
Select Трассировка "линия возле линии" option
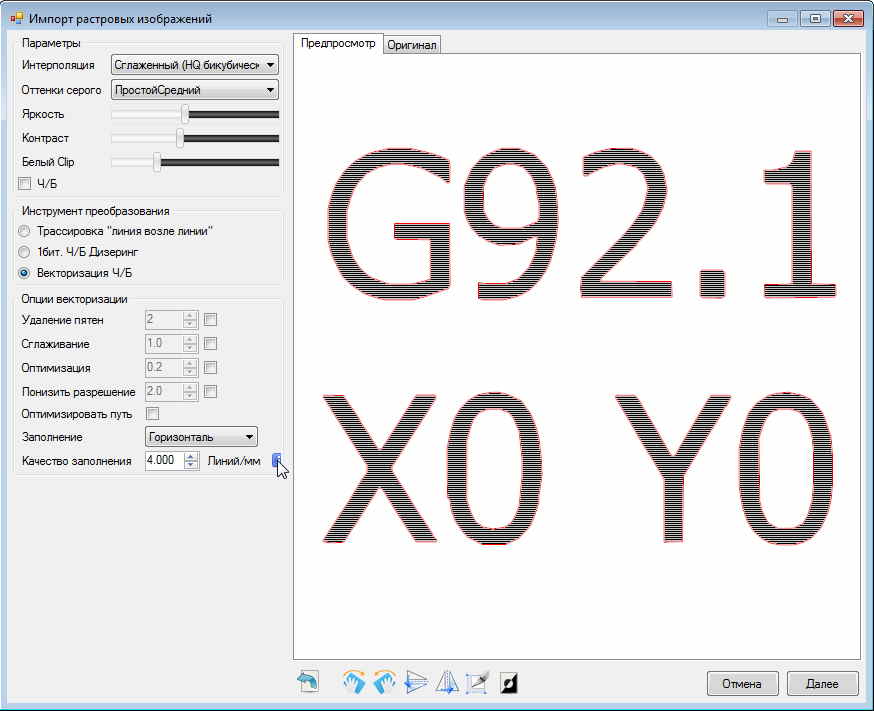coord(25,231)
